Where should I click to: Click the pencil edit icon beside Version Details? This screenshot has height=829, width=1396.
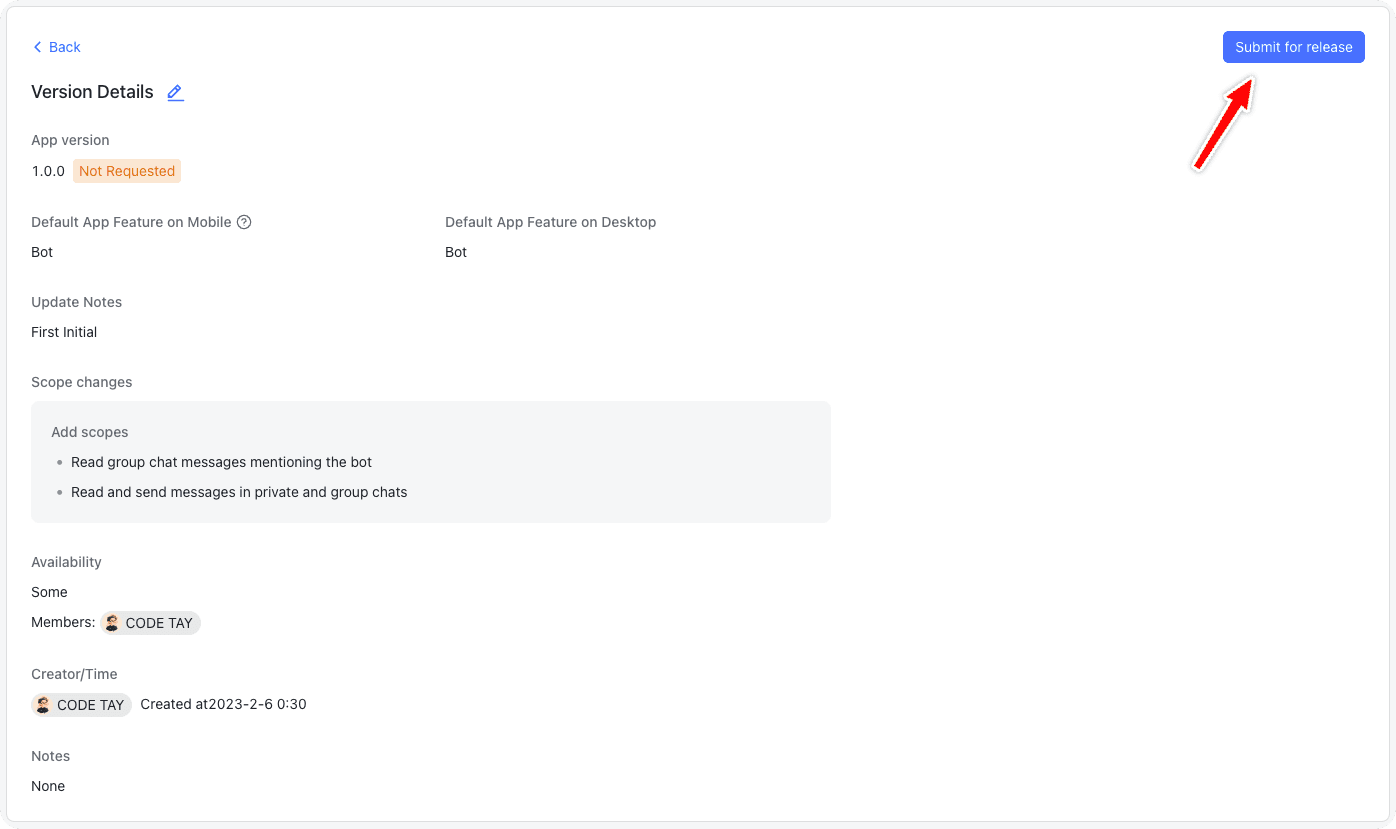pyautogui.click(x=175, y=92)
